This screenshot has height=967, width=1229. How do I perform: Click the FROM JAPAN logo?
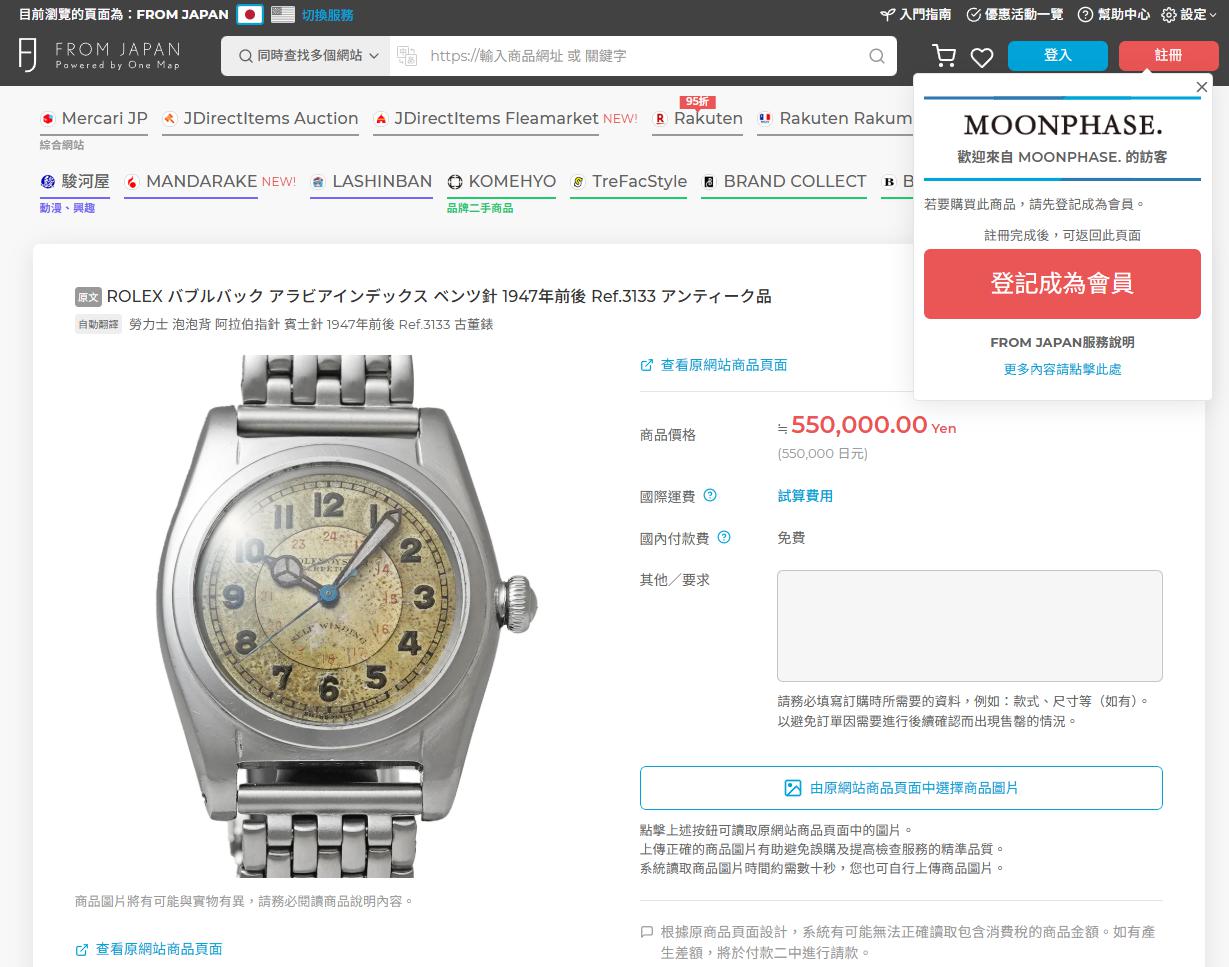pyautogui.click(x=99, y=56)
